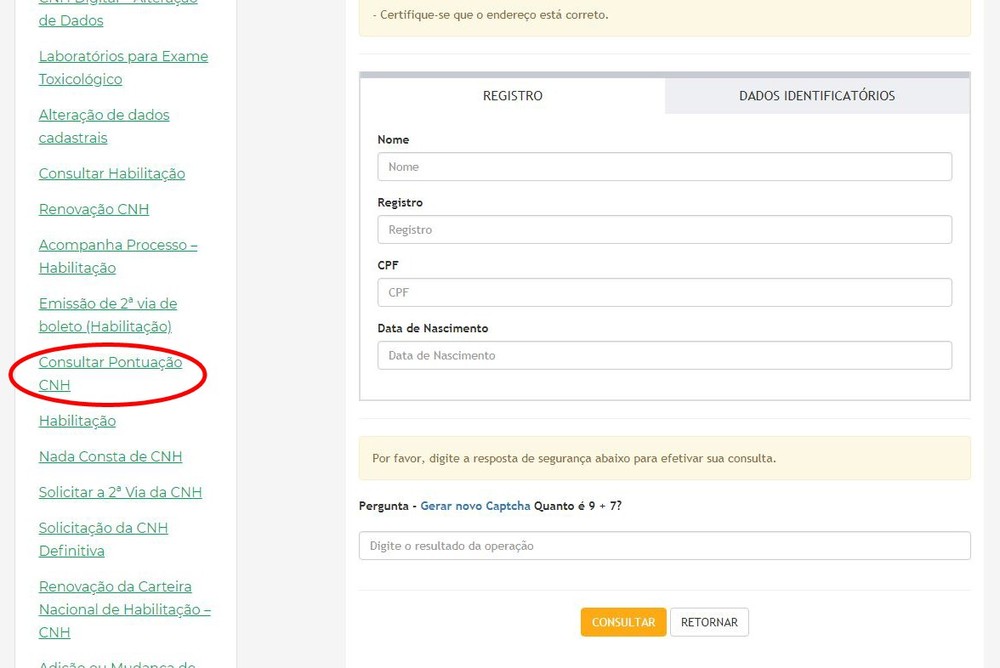Switch to the DADOS IDENTIFICATÓRIOS tab
Image resolution: width=1000 pixels, height=668 pixels.
pyautogui.click(x=815, y=95)
